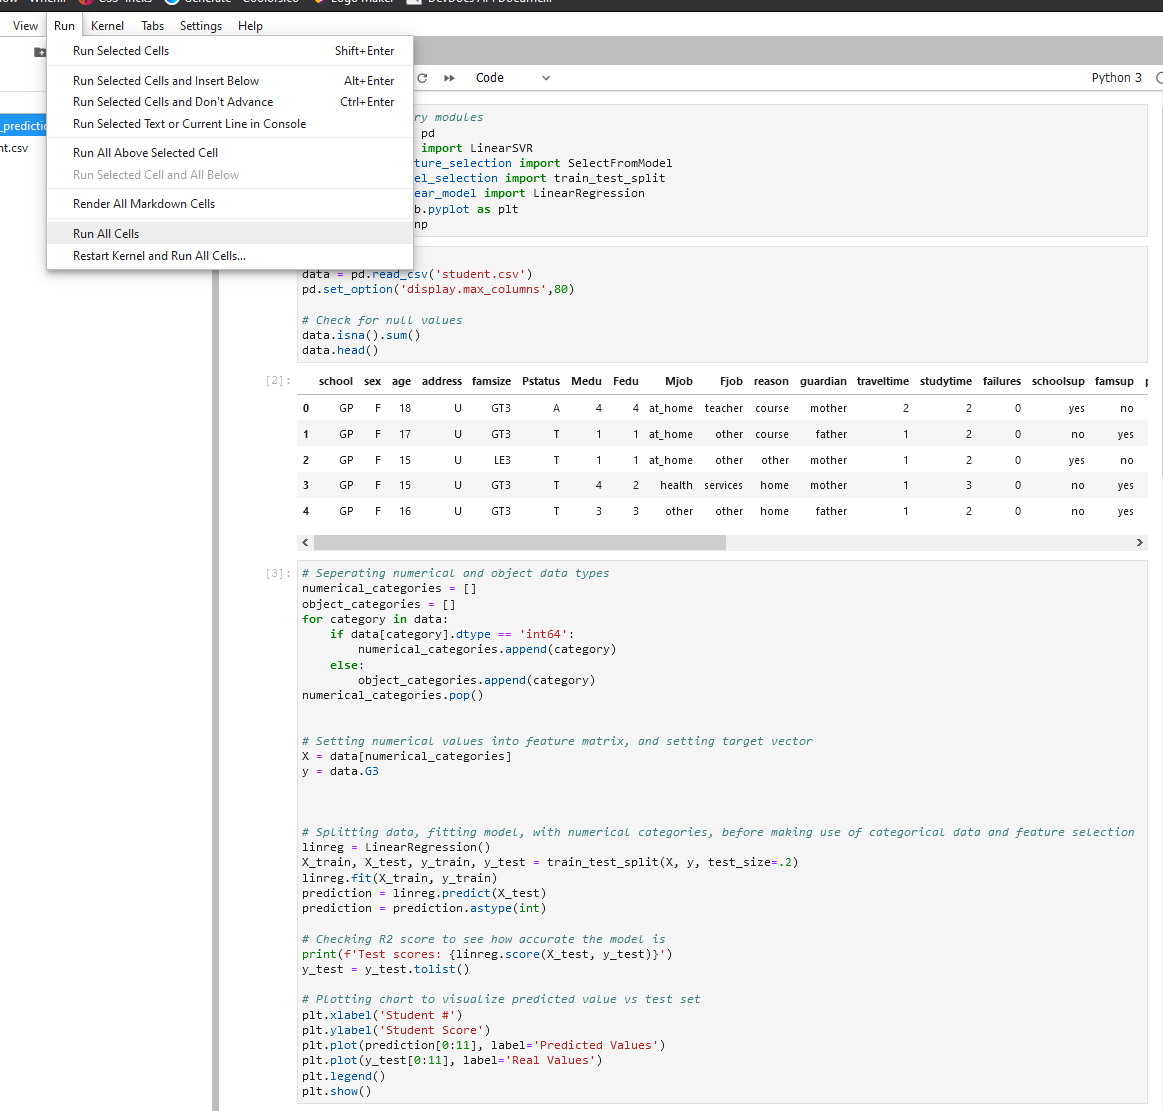Screen dimensions: 1163x1111
Task: Click inside the code line 'data.head()'
Action: point(340,350)
